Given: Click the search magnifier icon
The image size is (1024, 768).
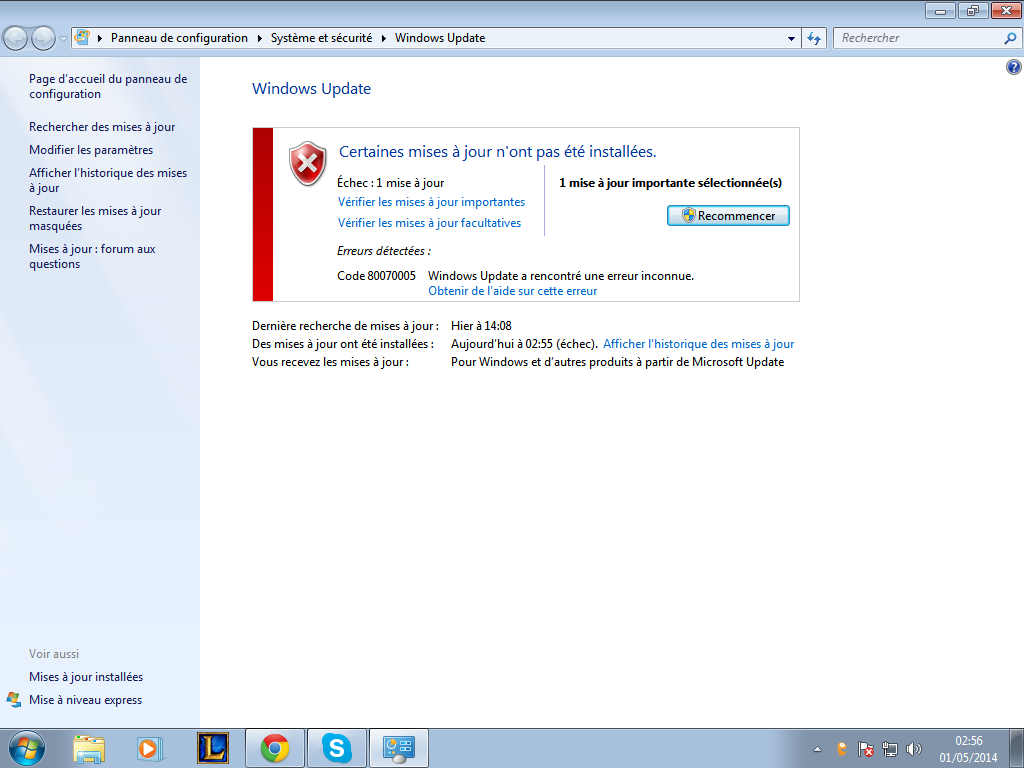Looking at the screenshot, I should pyautogui.click(x=1010, y=38).
